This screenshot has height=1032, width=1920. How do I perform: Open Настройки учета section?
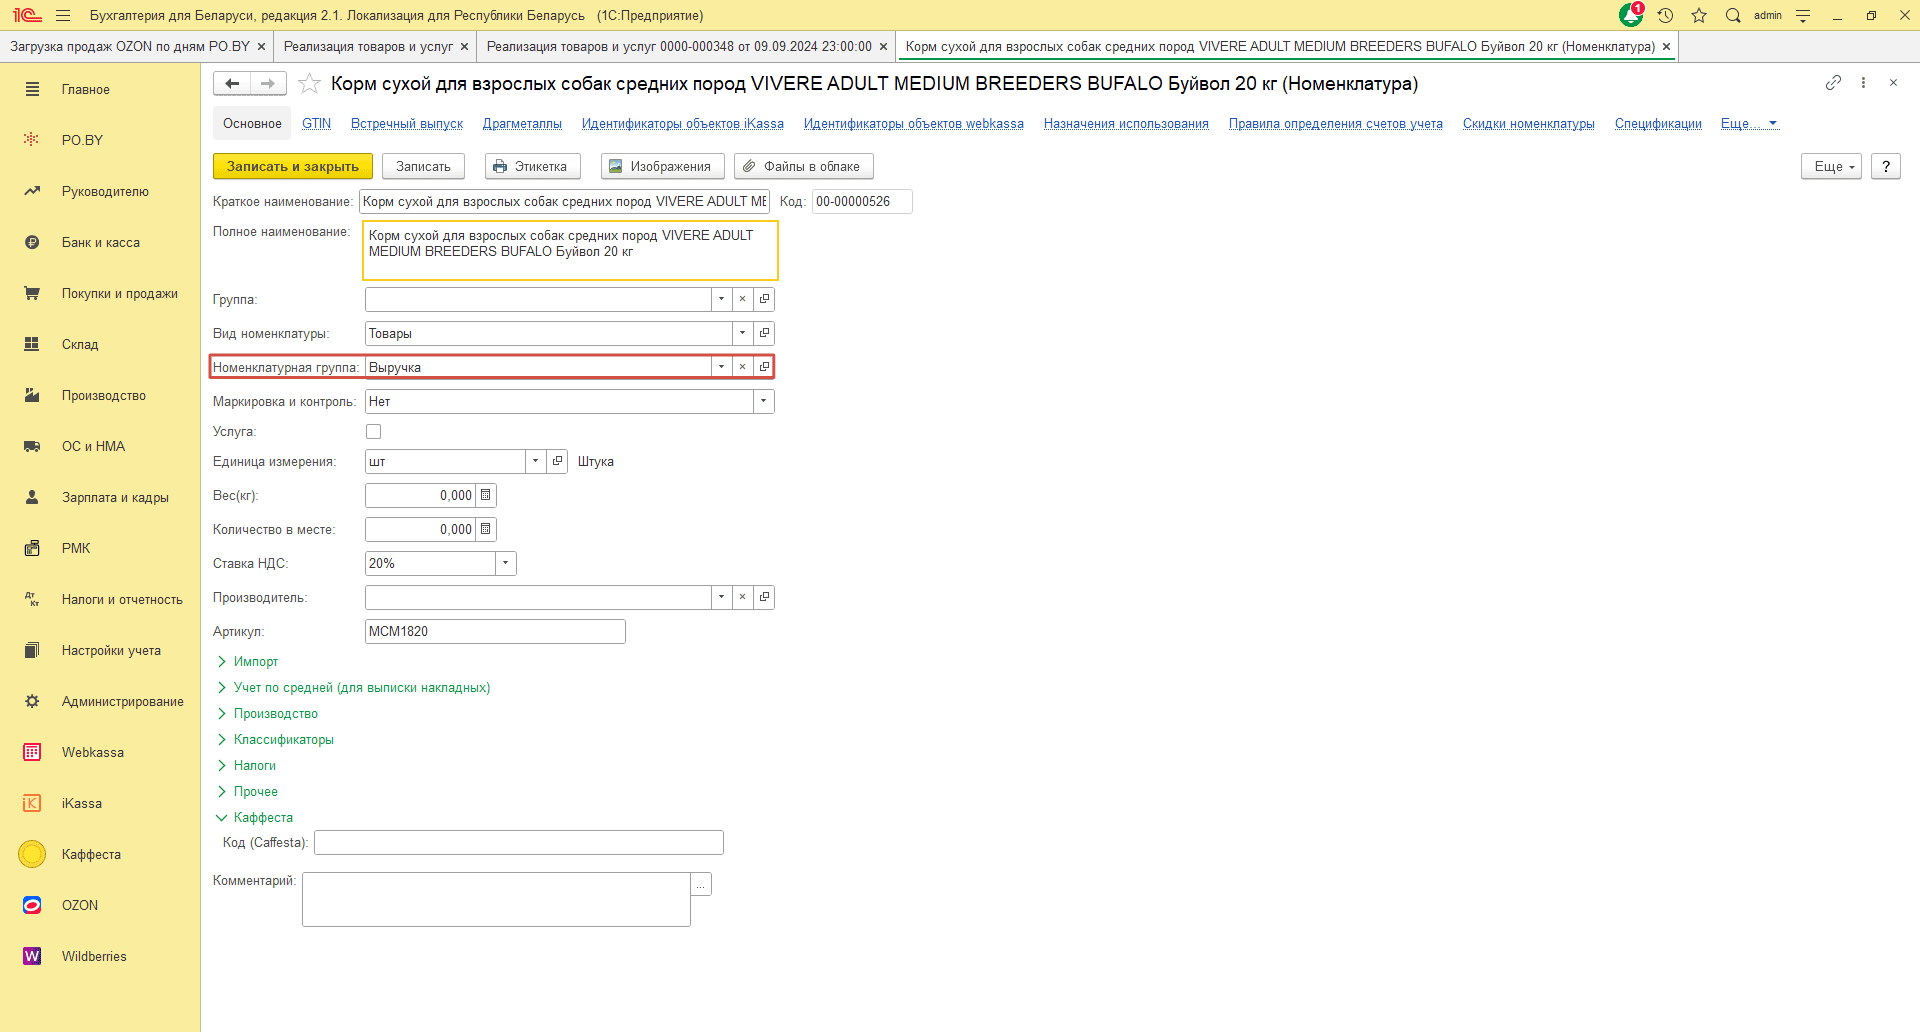[x=111, y=650]
